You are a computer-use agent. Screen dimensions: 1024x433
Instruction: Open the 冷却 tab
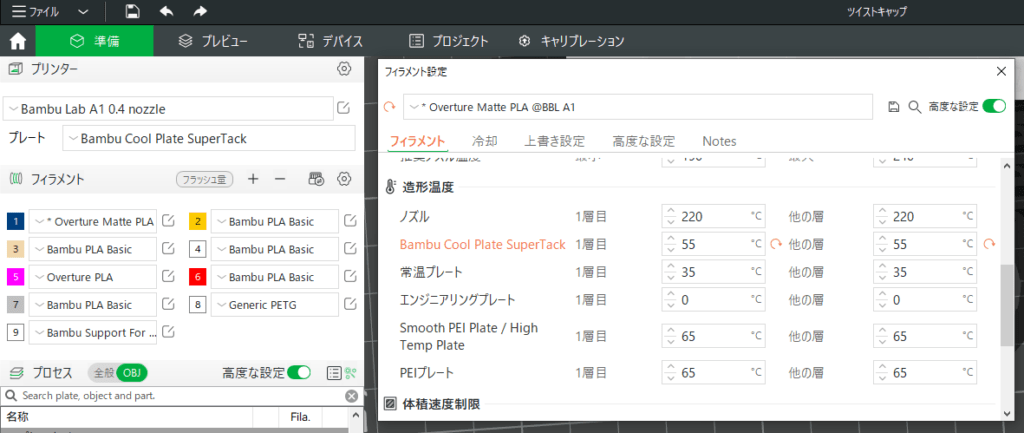coord(485,141)
